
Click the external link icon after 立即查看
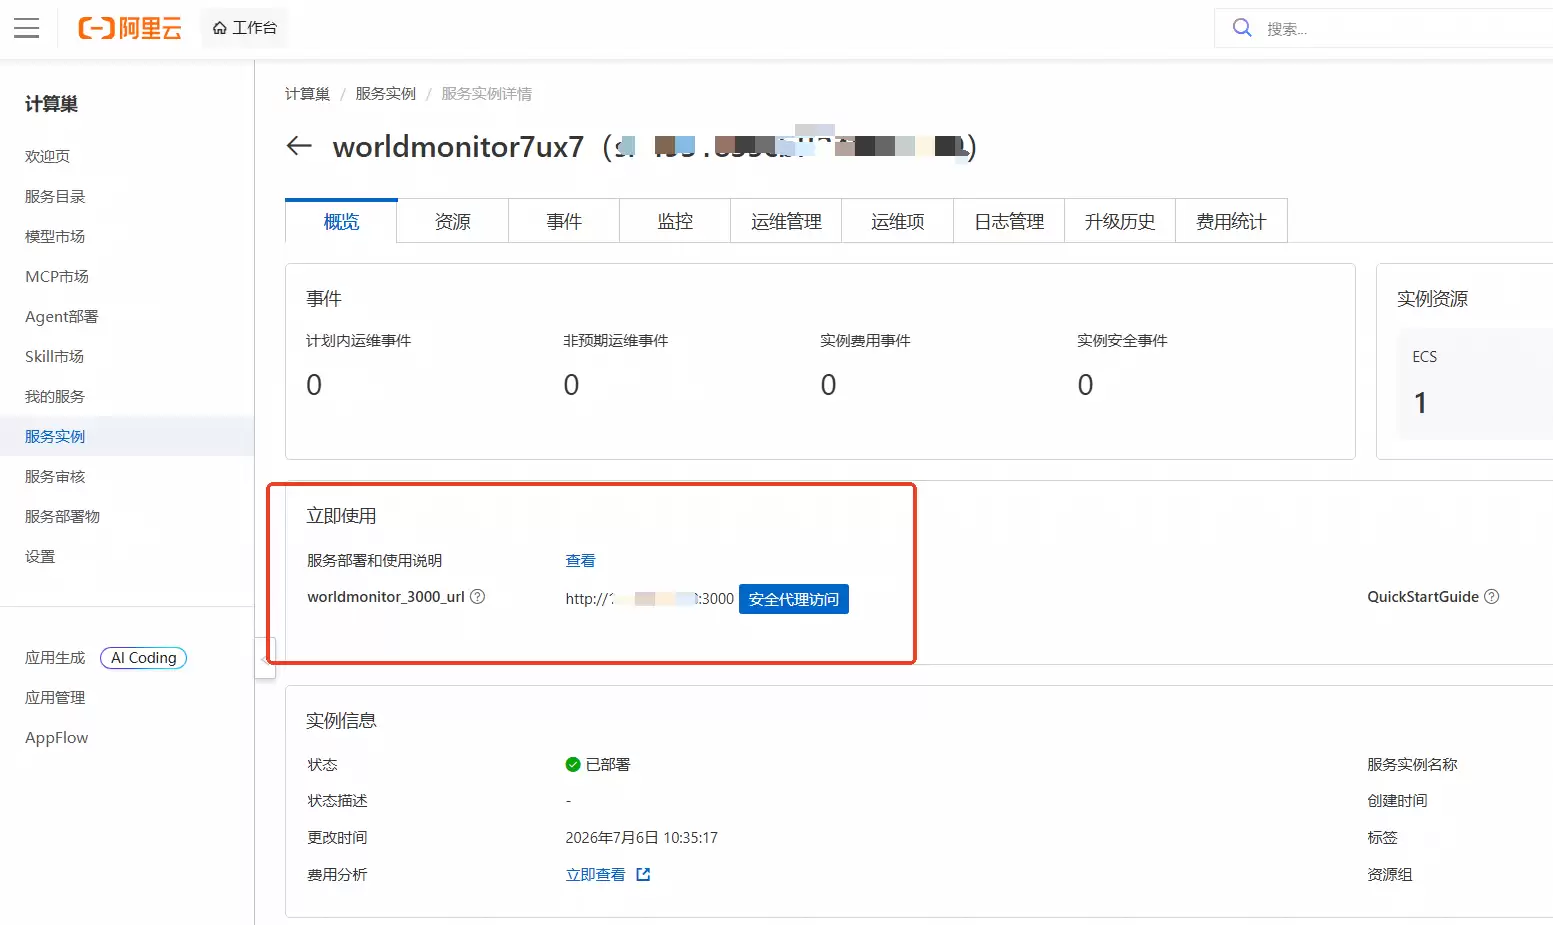pos(643,874)
